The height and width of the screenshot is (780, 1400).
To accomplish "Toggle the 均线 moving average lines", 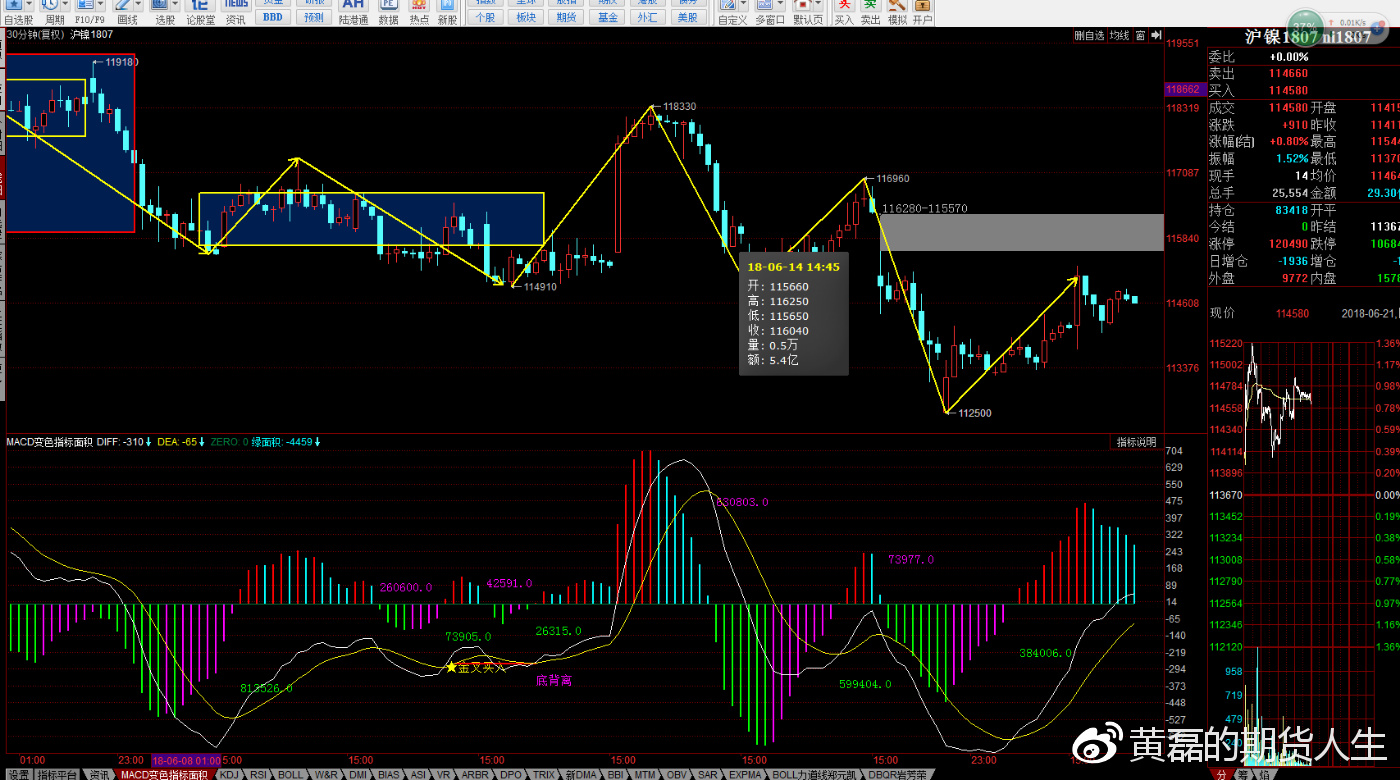I will coord(1119,35).
